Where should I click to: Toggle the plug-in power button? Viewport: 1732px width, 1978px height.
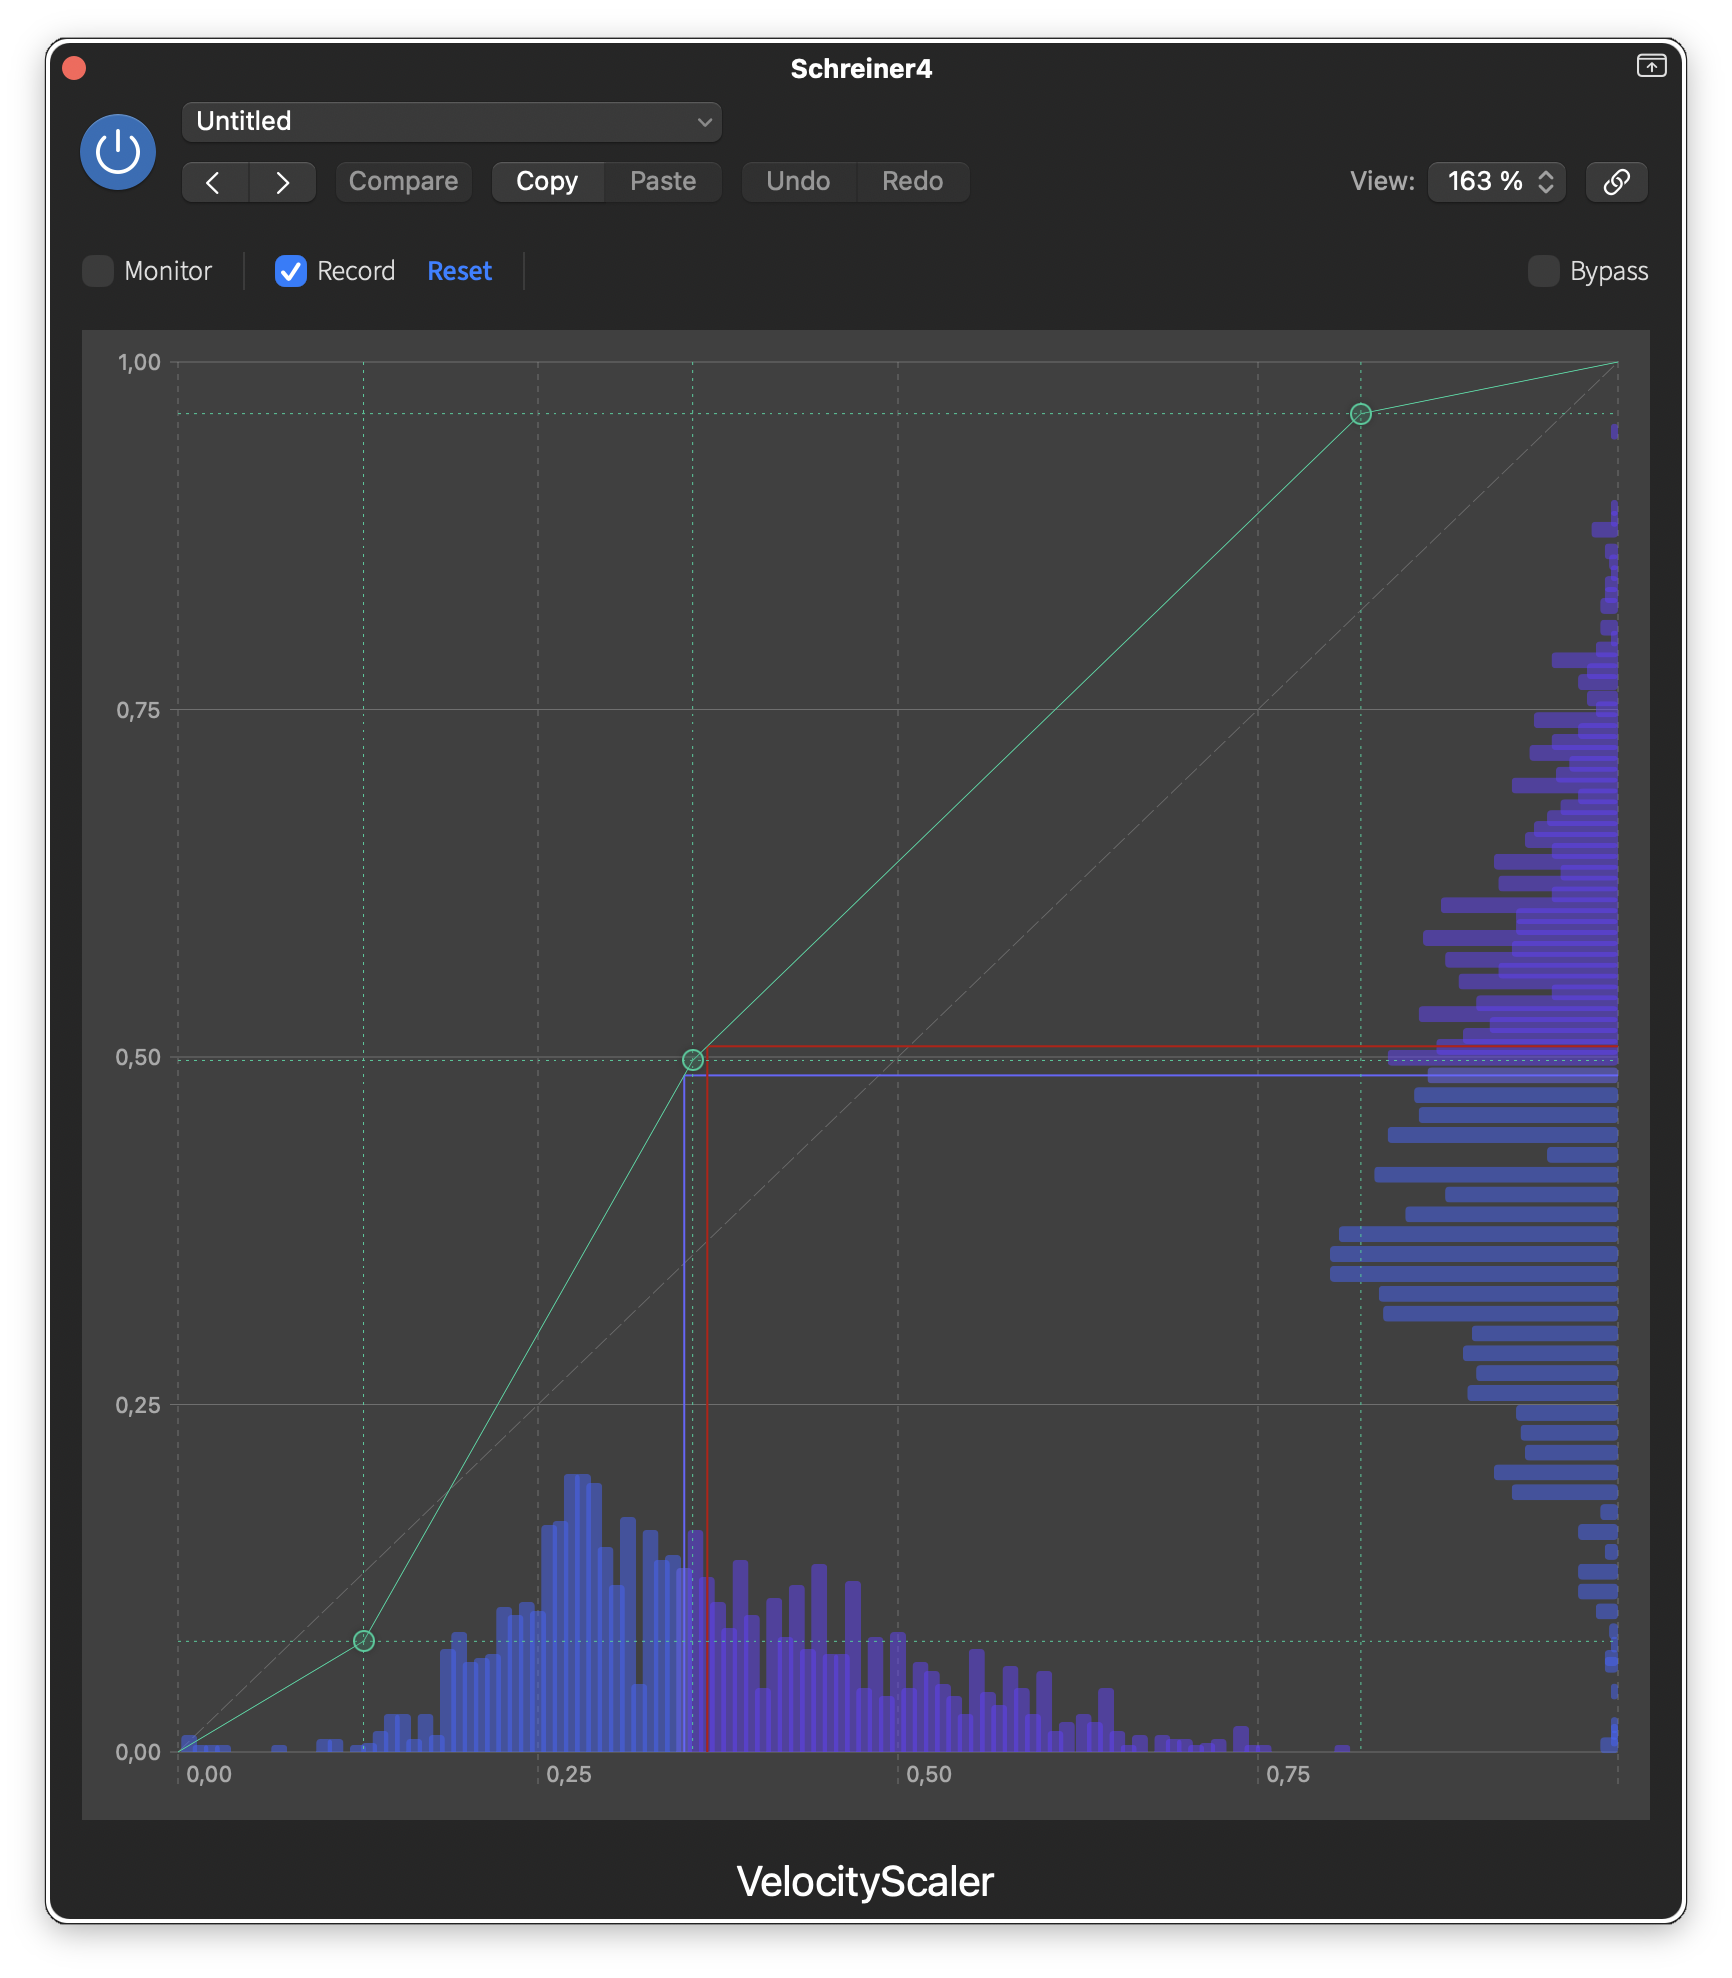coord(118,152)
